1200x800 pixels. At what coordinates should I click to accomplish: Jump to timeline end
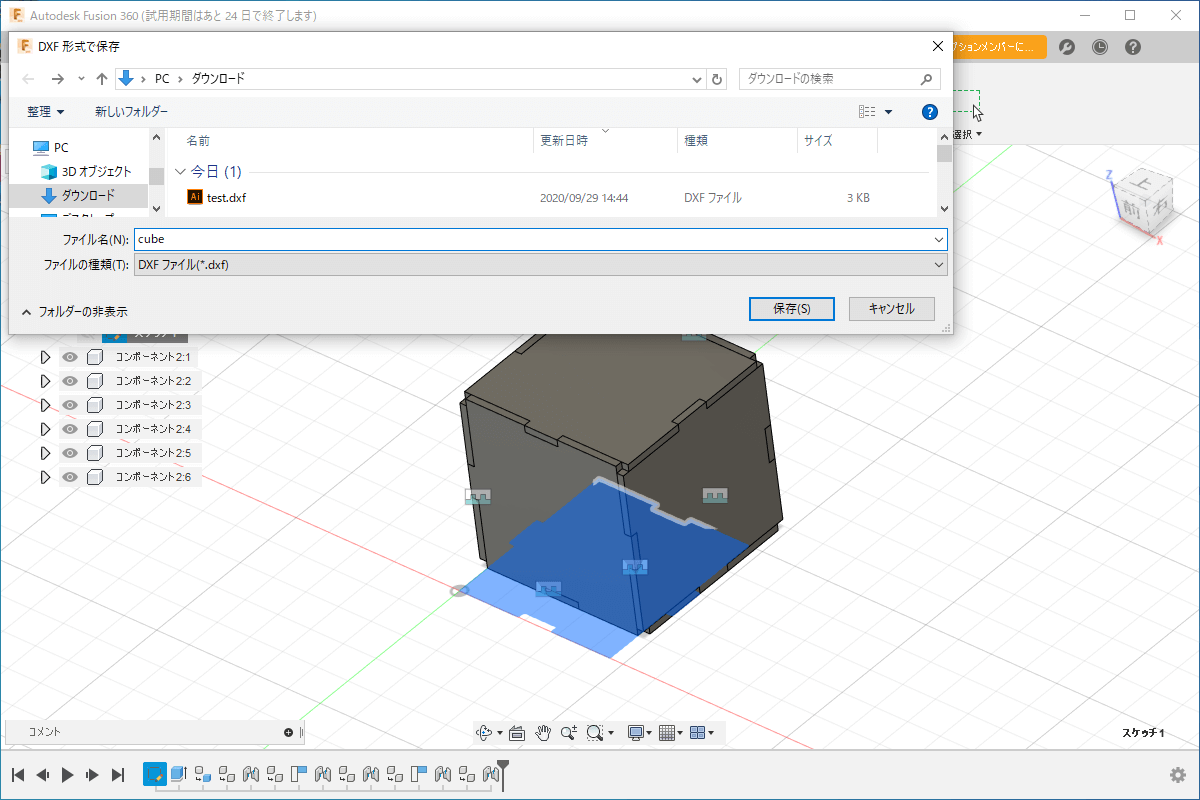[x=118, y=775]
